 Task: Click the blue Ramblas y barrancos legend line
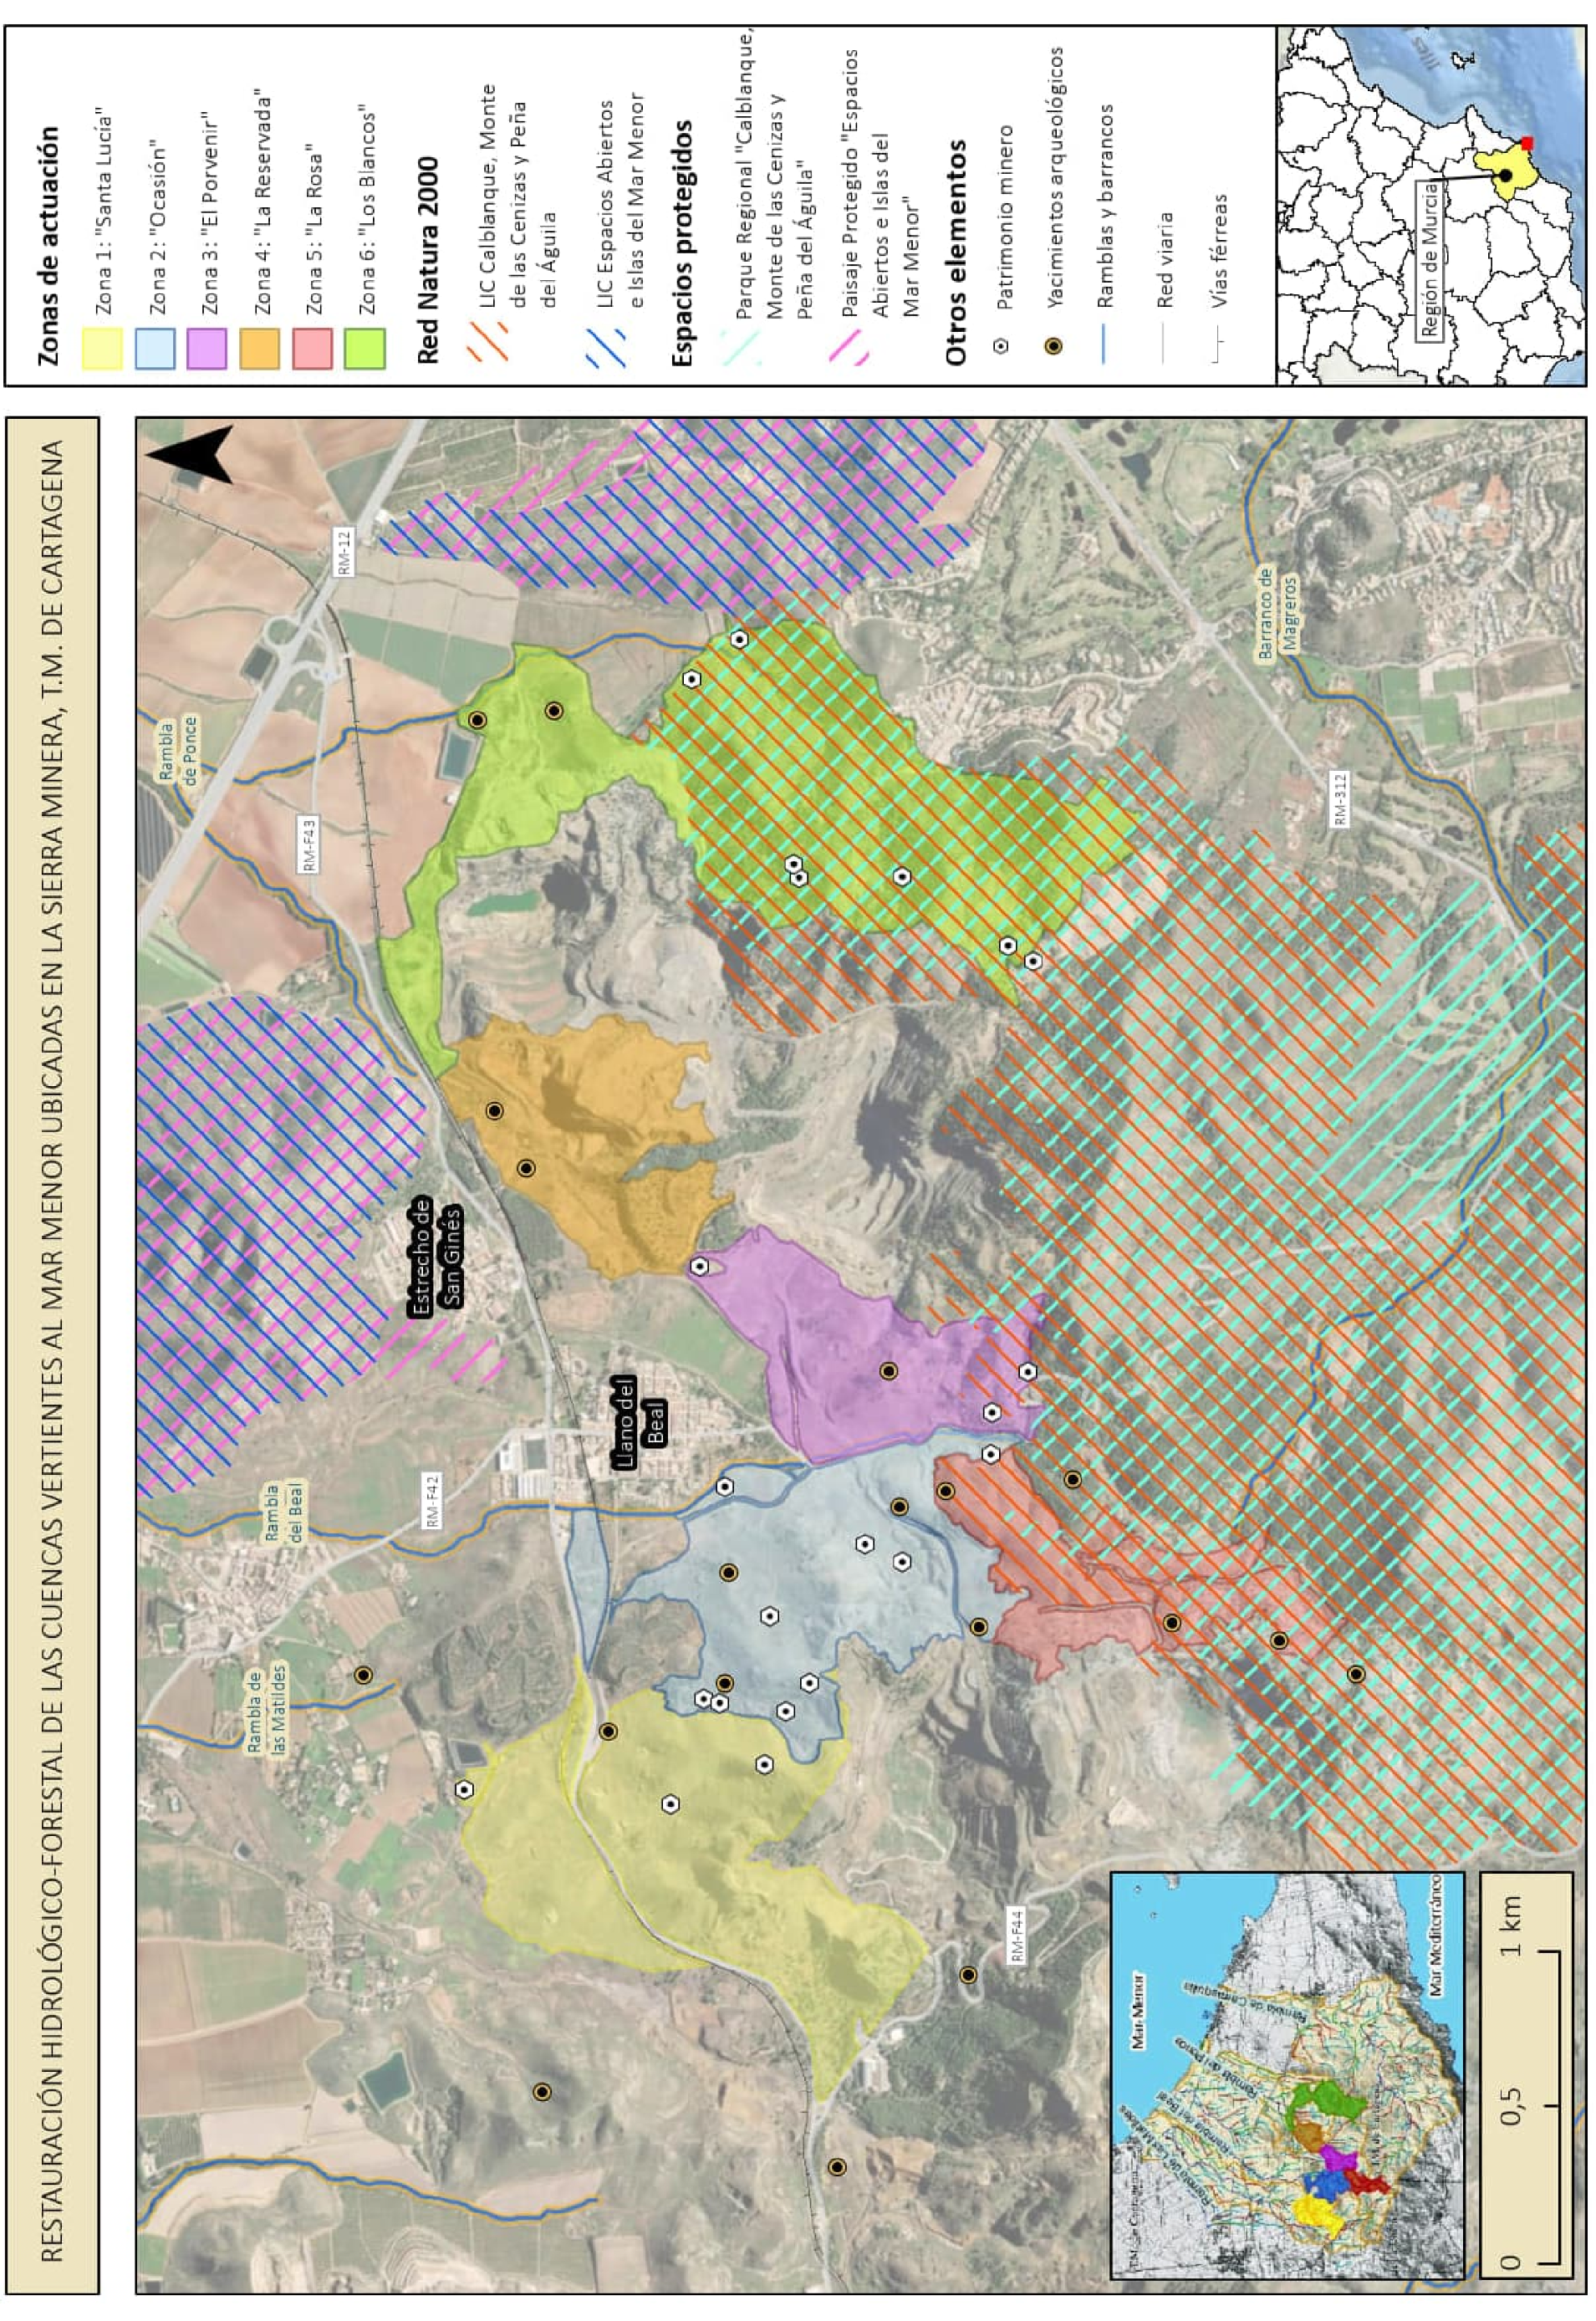(1104, 343)
